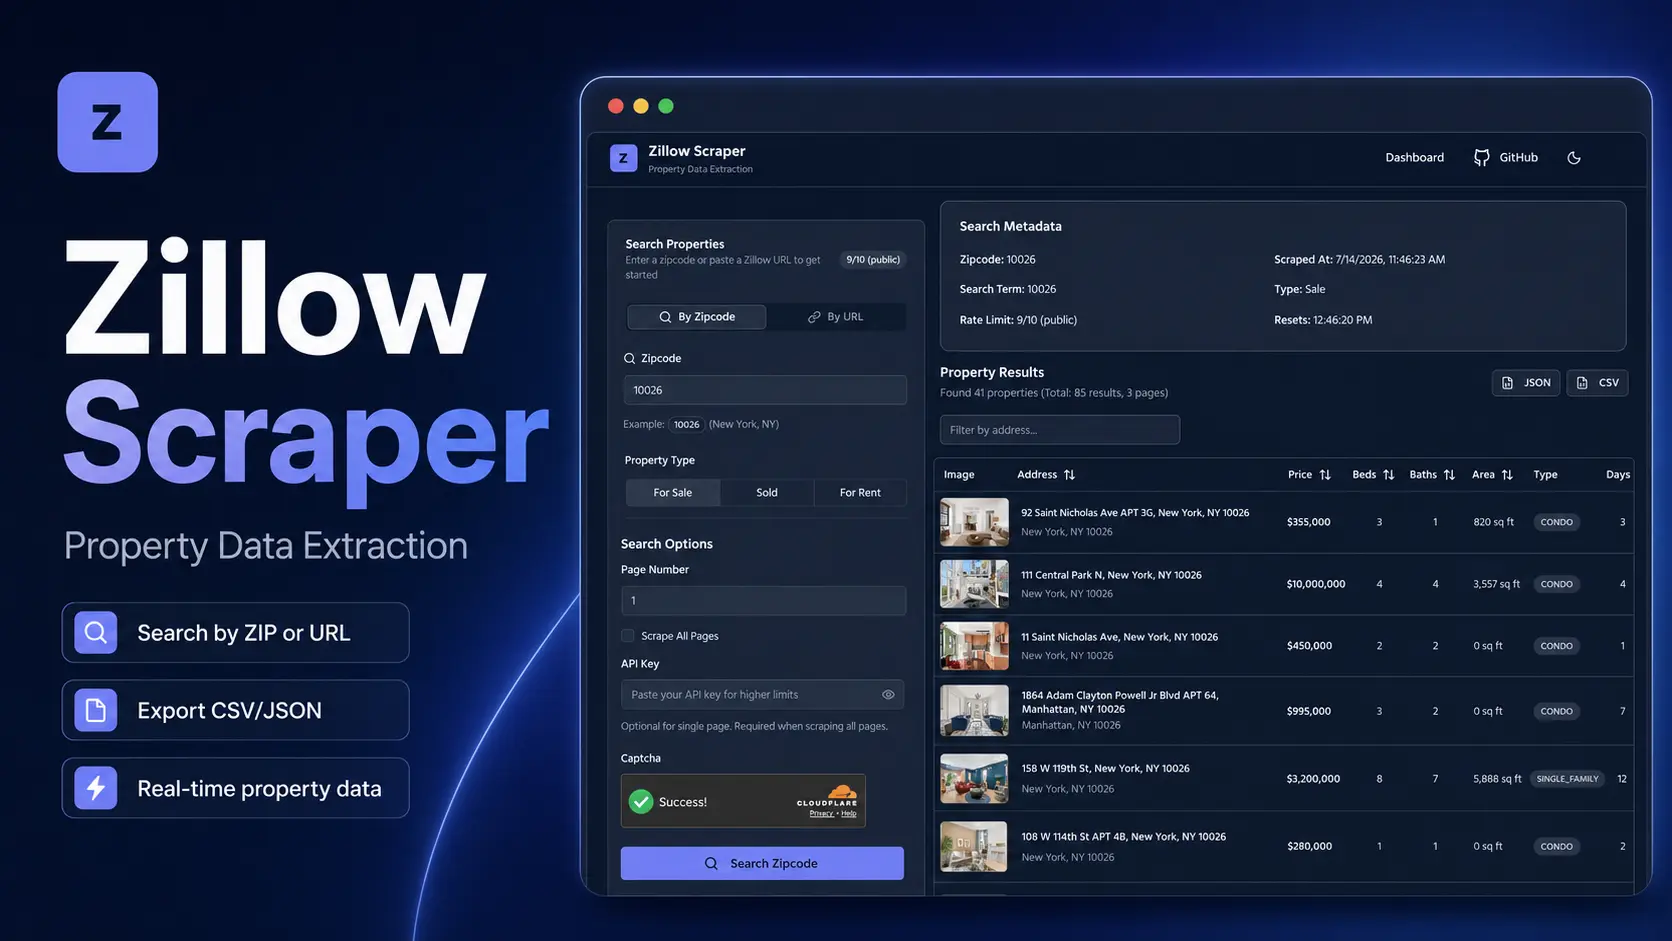The image size is (1672, 941).
Task: Select Sold property type
Action: 767,492
